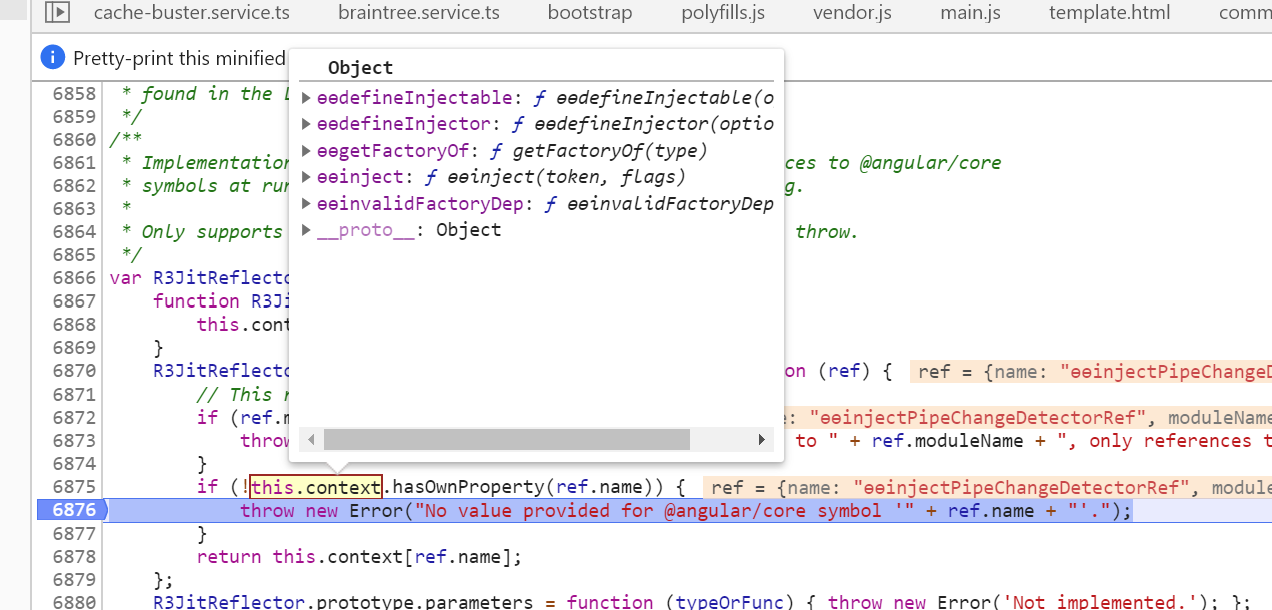Click 'function R3Ji' text on line 6867
The width and height of the screenshot is (1272, 610).
pos(220,301)
